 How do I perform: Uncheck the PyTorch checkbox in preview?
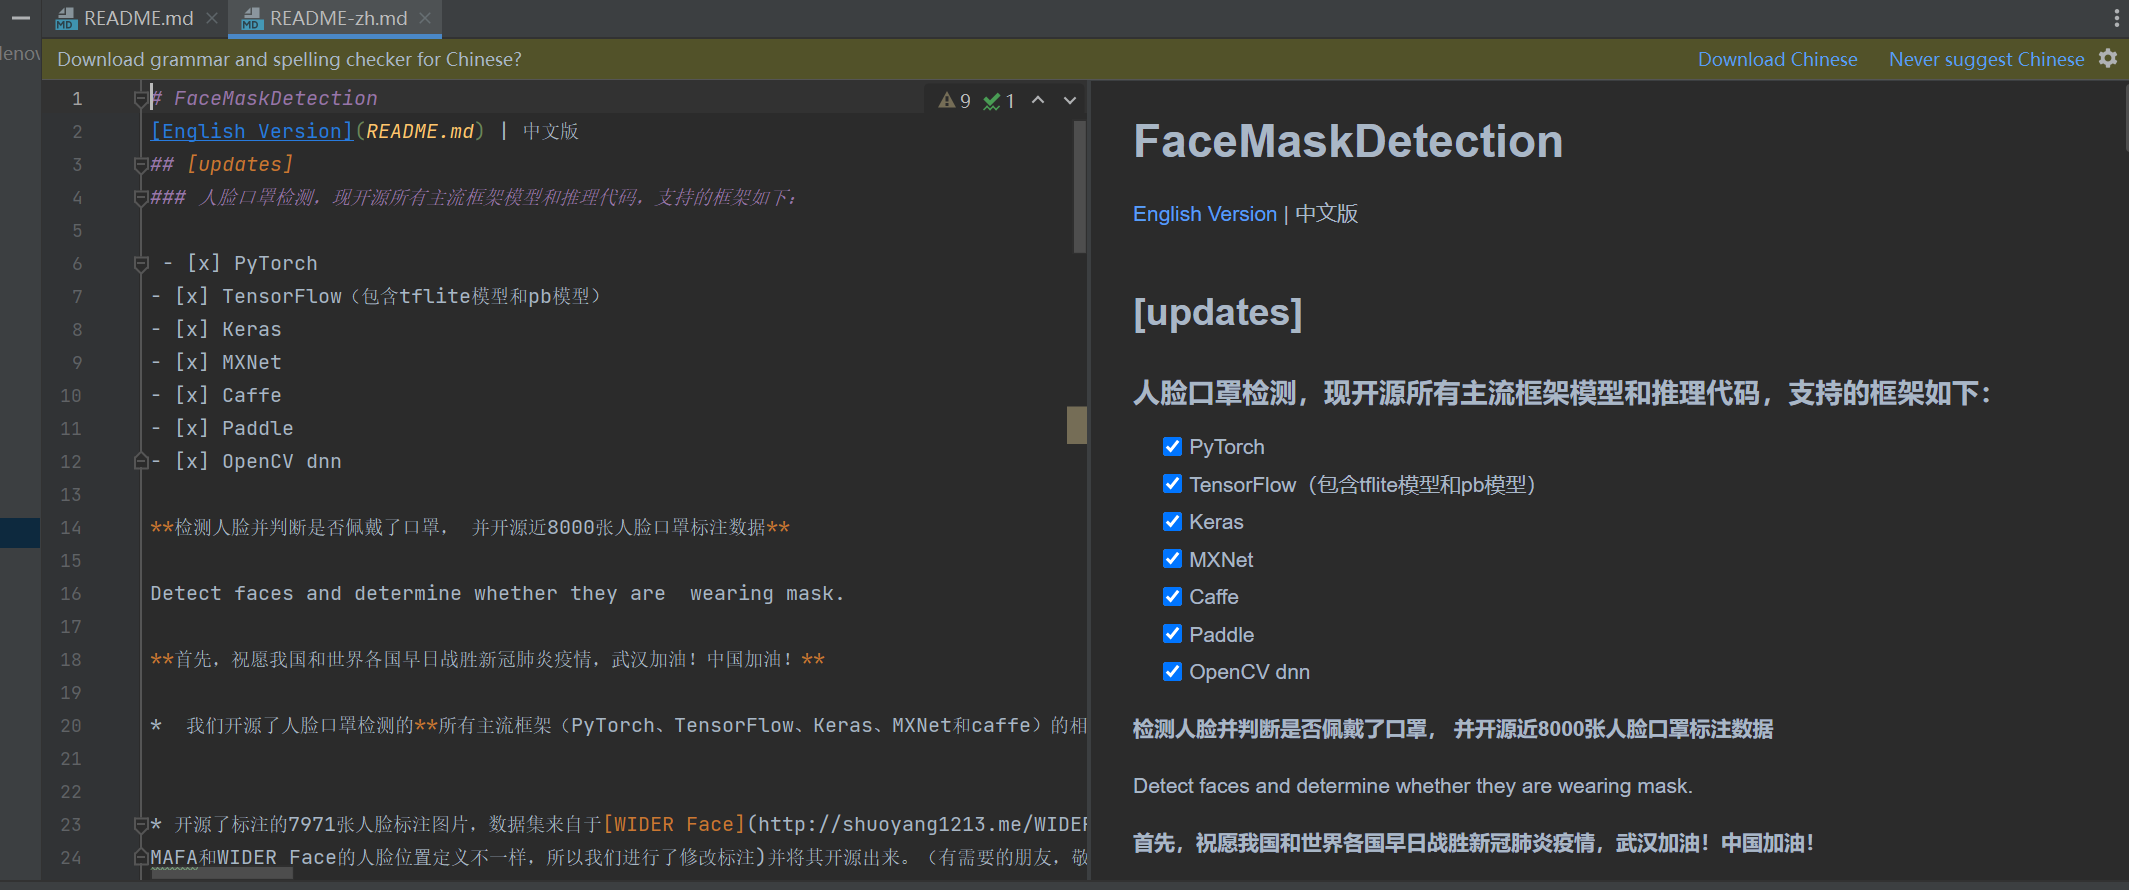click(x=1173, y=446)
